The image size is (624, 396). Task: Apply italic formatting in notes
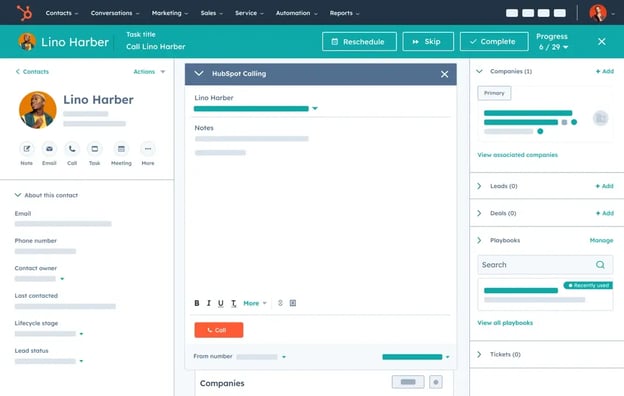(209, 303)
